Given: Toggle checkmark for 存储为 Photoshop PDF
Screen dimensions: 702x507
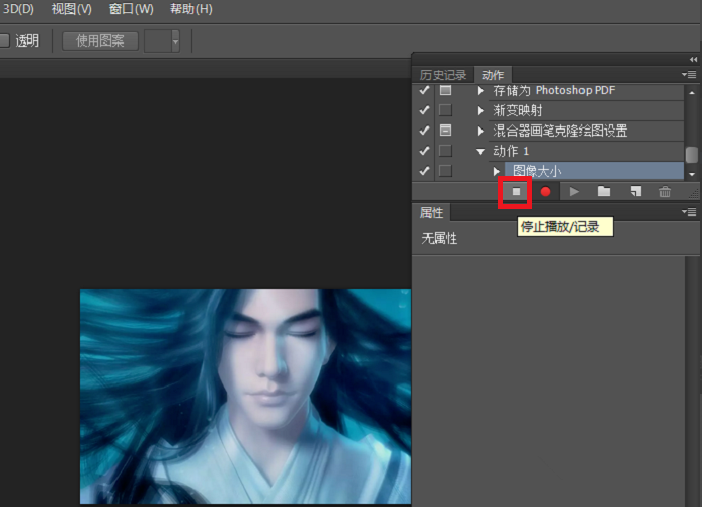Looking at the screenshot, I should (x=424, y=90).
